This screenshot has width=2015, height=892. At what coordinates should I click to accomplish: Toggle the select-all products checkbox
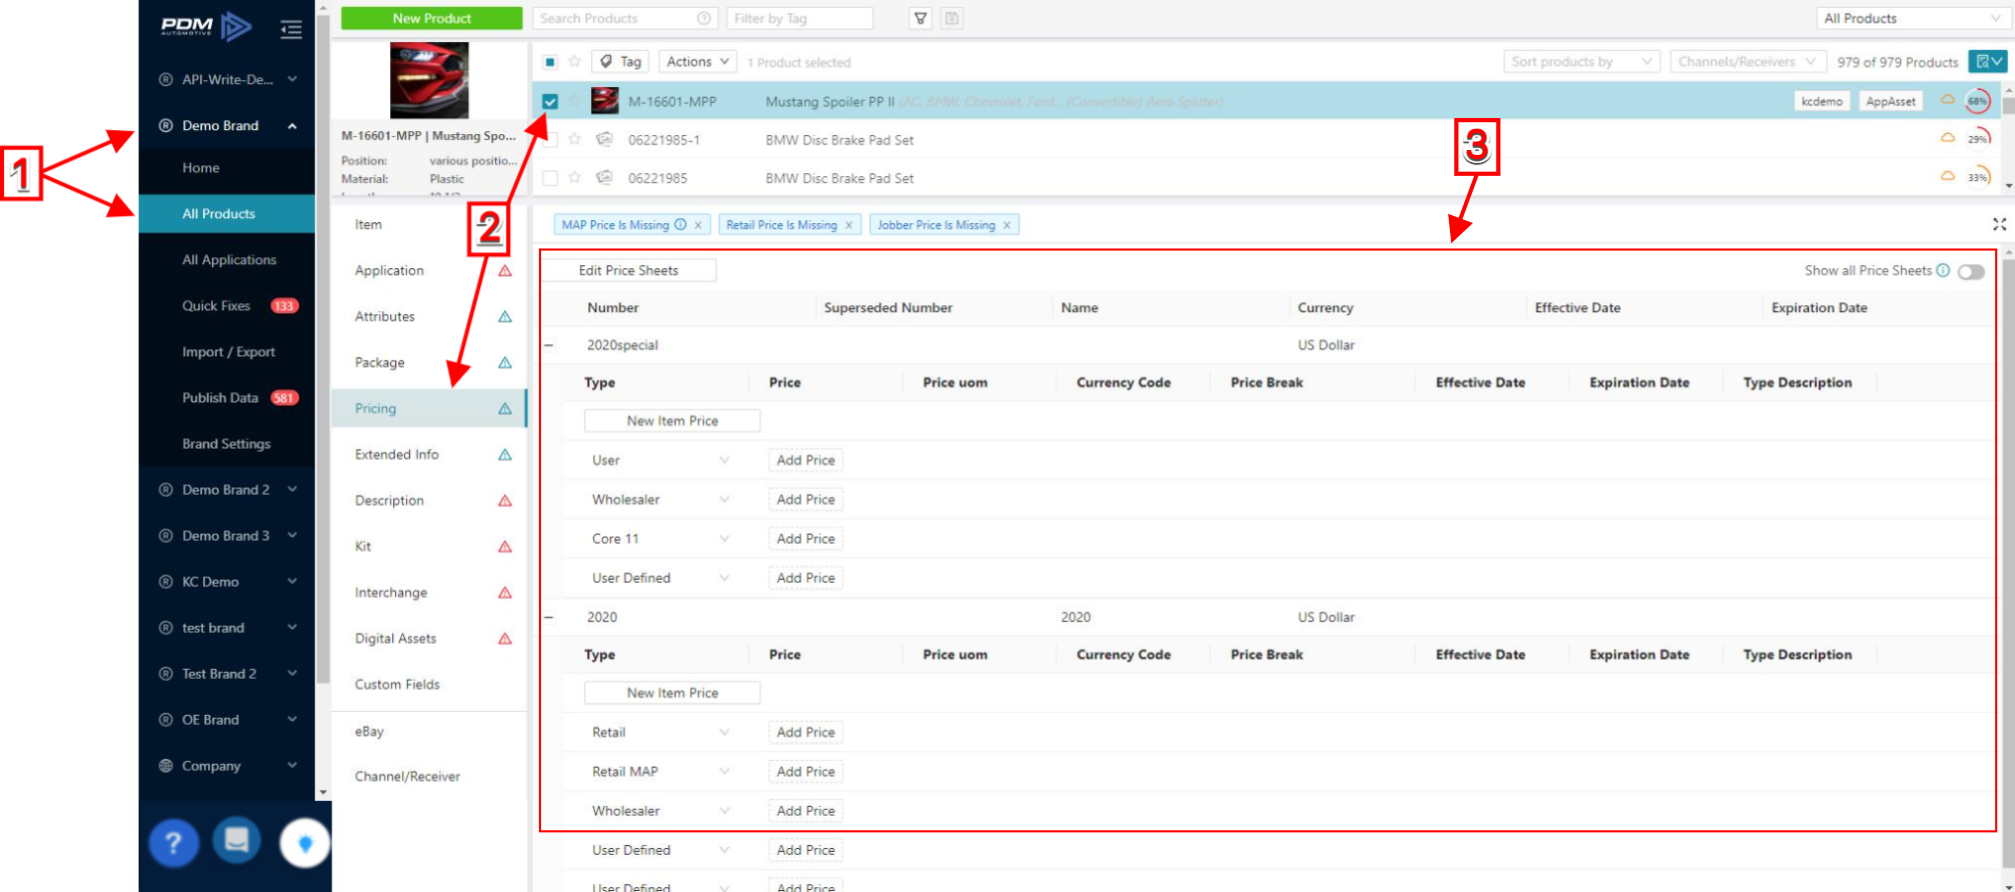click(x=550, y=61)
